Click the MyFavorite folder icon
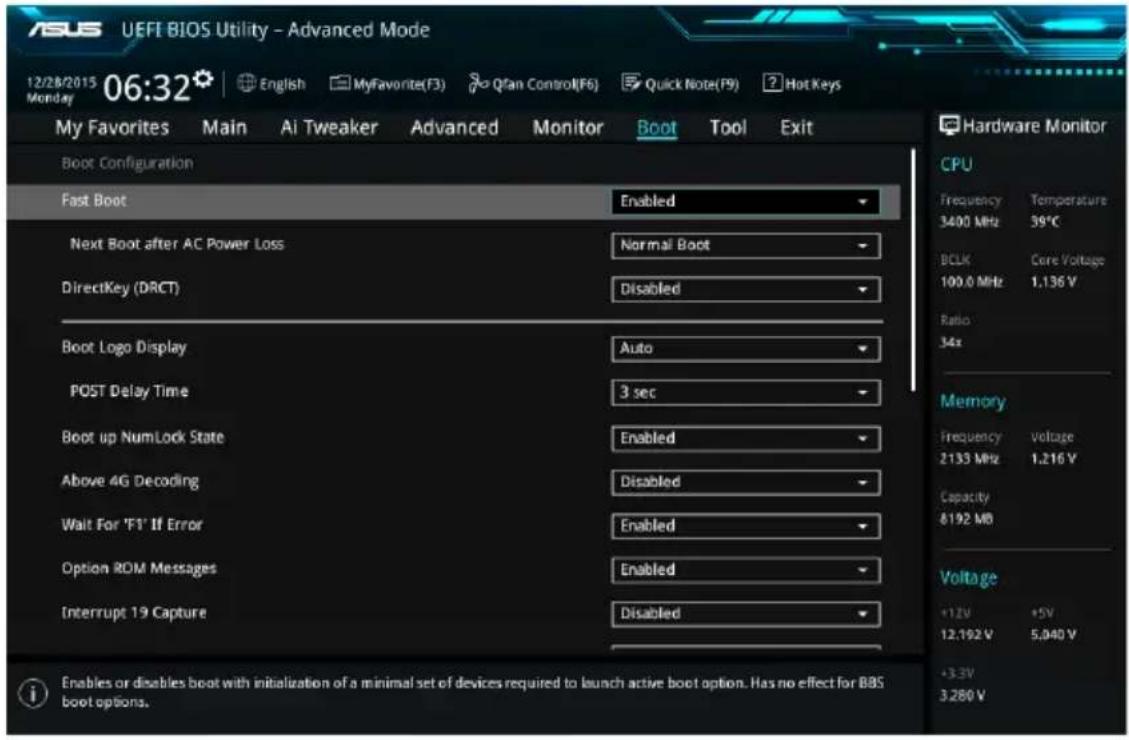 (x=340, y=84)
